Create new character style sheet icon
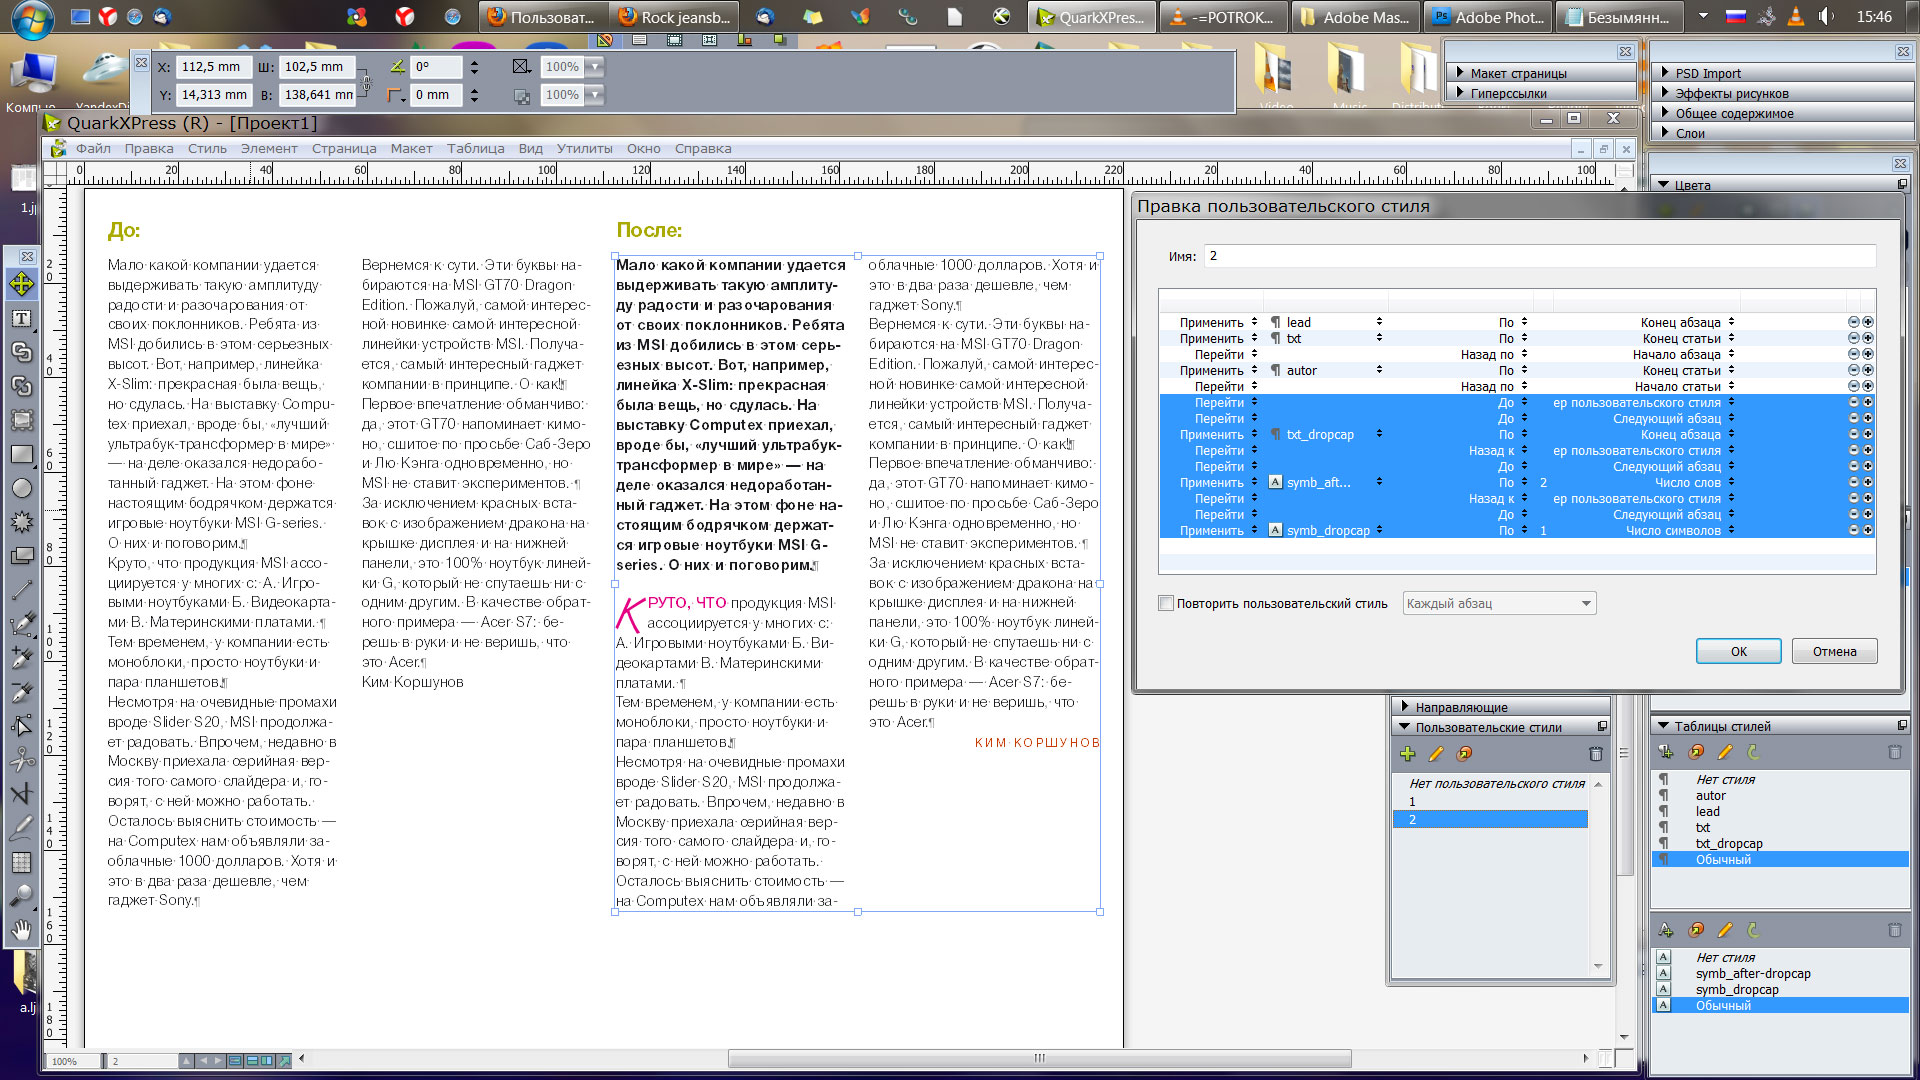The image size is (1920, 1080). 1666,930
